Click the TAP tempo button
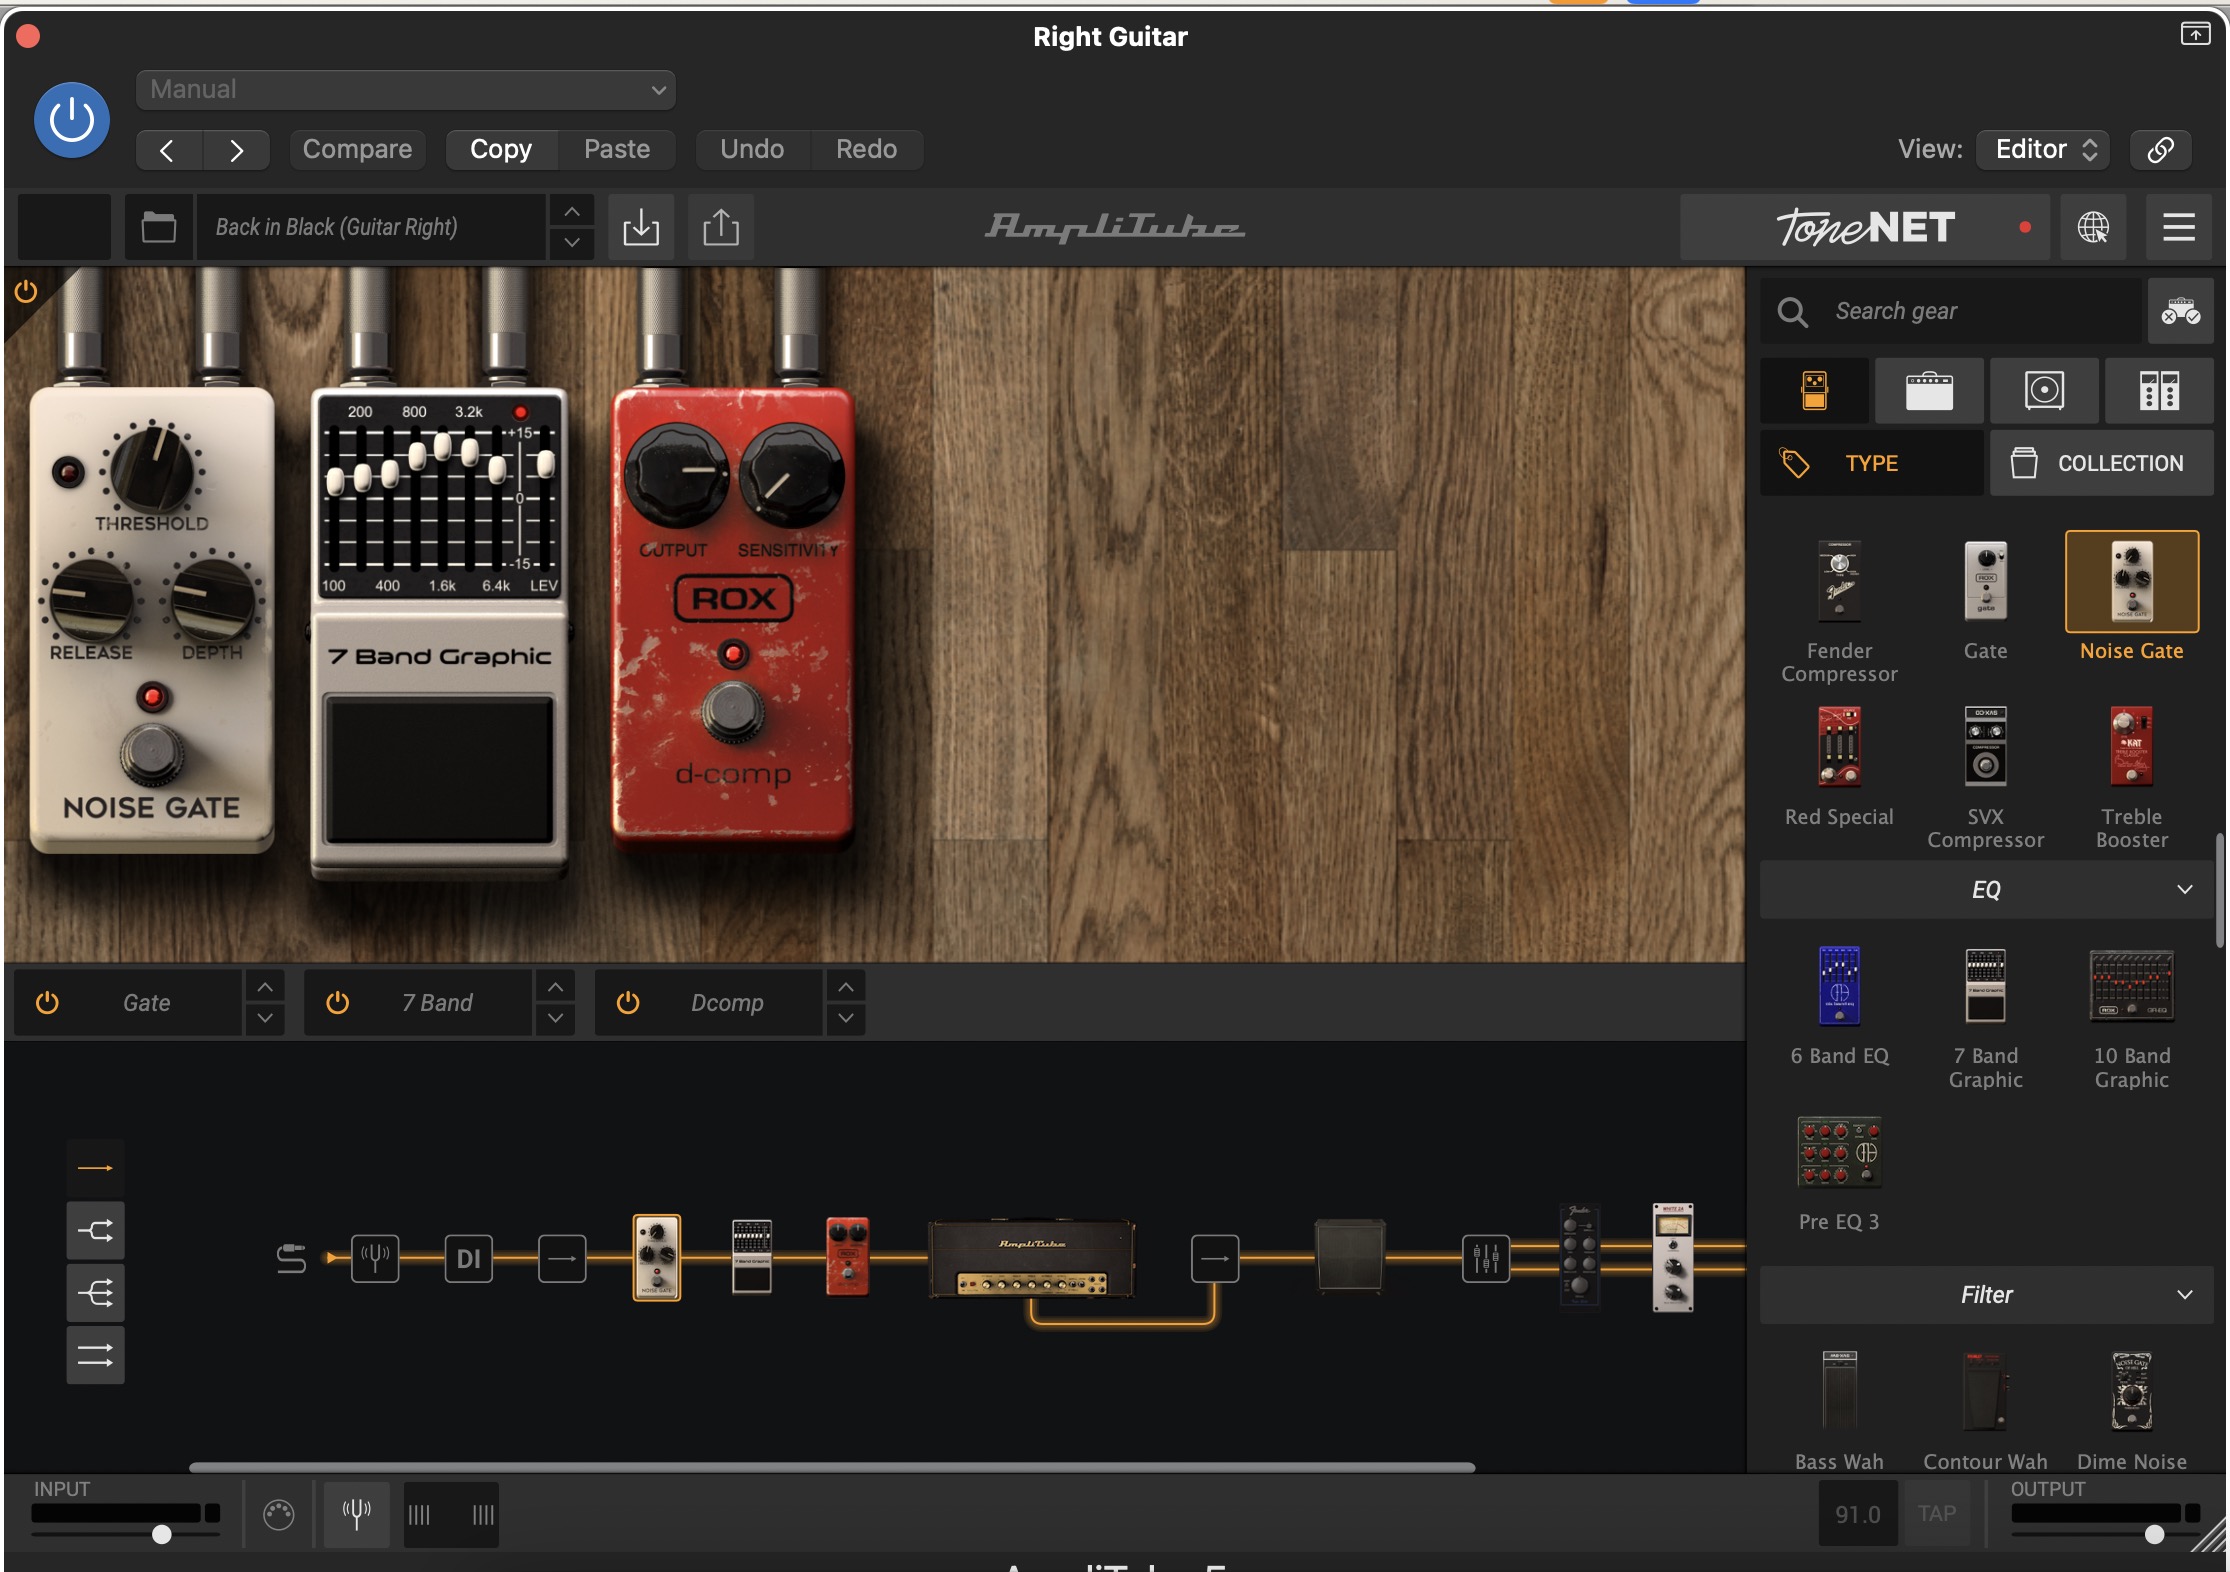The width and height of the screenshot is (2230, 1572). (1937, 1514)
